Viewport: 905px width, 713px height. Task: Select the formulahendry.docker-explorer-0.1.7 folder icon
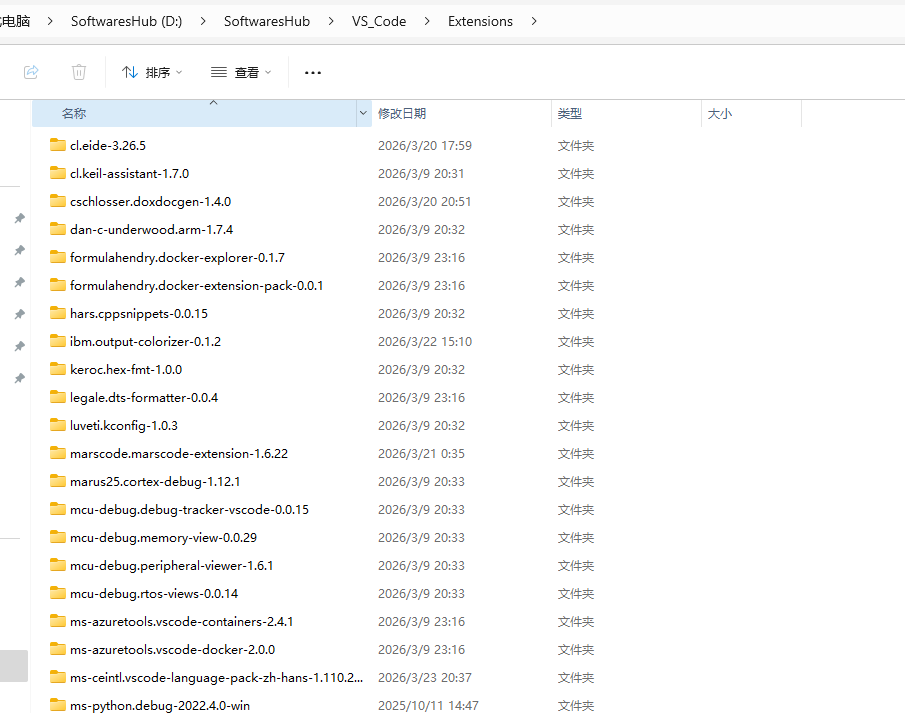(x=58, y=257)
